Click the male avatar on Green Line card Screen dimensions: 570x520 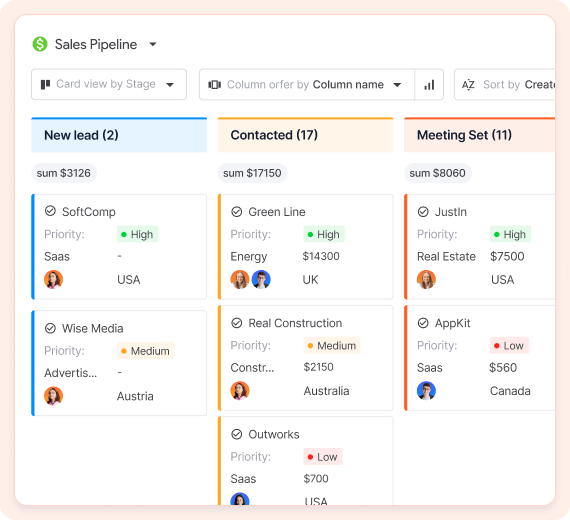[261, 279]
